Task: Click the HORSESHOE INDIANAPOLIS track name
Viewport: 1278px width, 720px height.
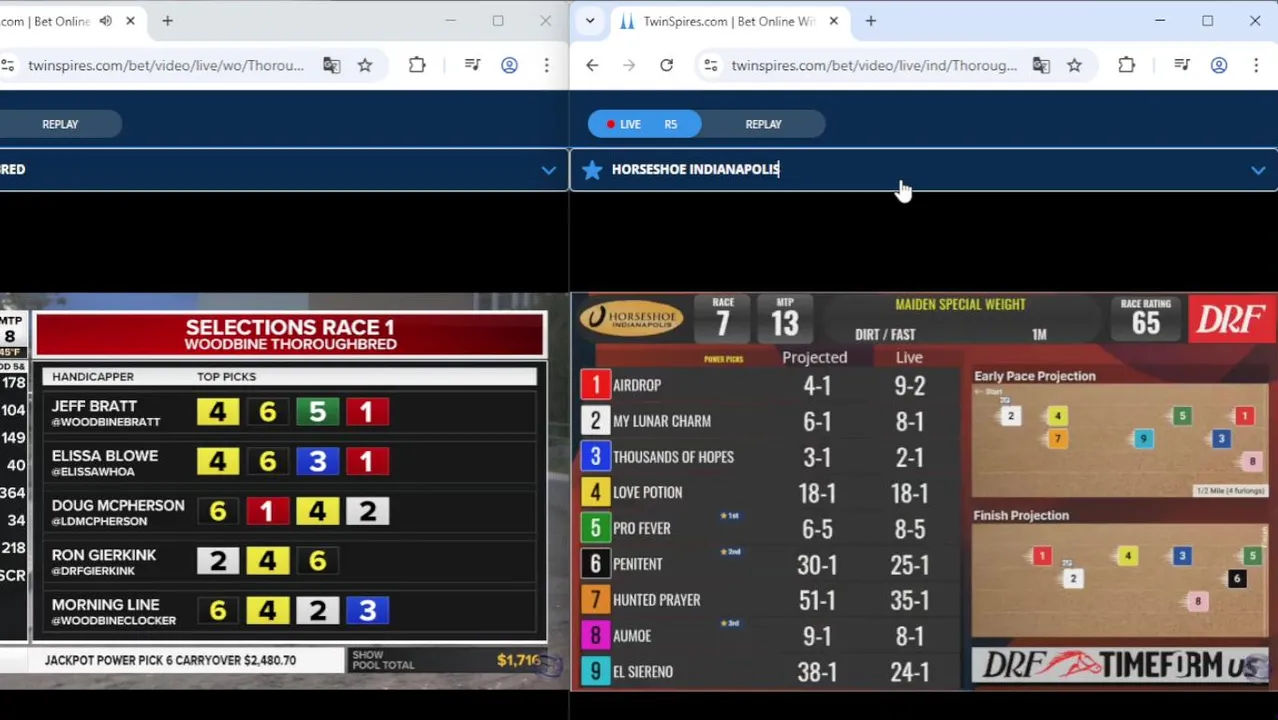Action: click(695, 169)
